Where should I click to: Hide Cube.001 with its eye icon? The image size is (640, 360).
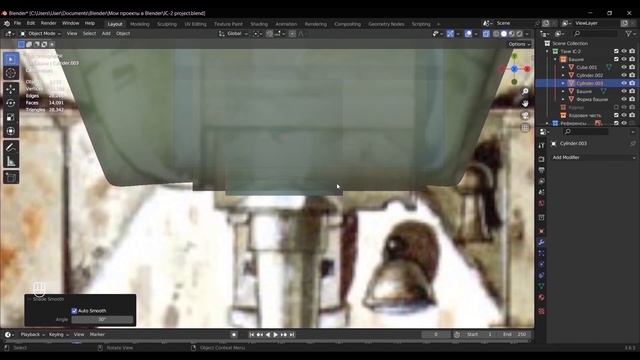point(624,67)
